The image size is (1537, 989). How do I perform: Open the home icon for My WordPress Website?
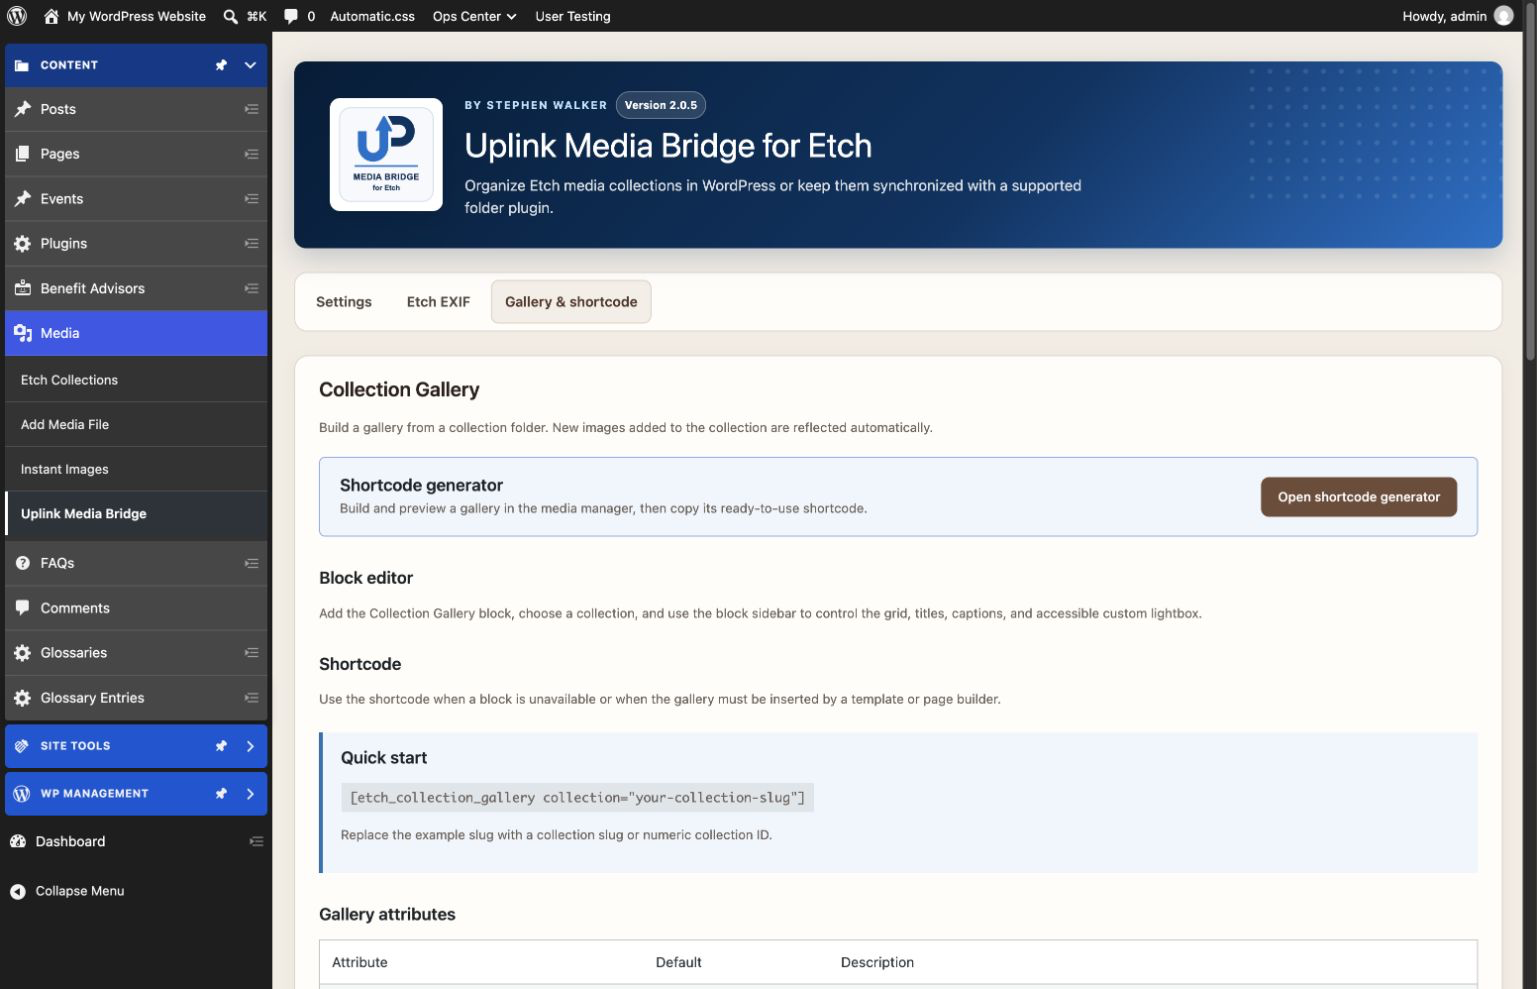point(51,16)
